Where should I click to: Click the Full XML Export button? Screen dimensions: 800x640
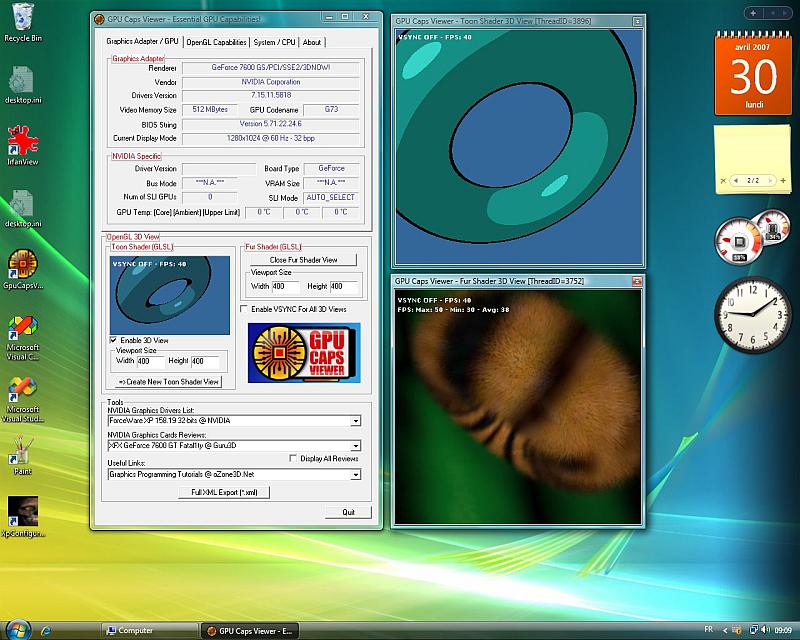[x=224, y=493]
